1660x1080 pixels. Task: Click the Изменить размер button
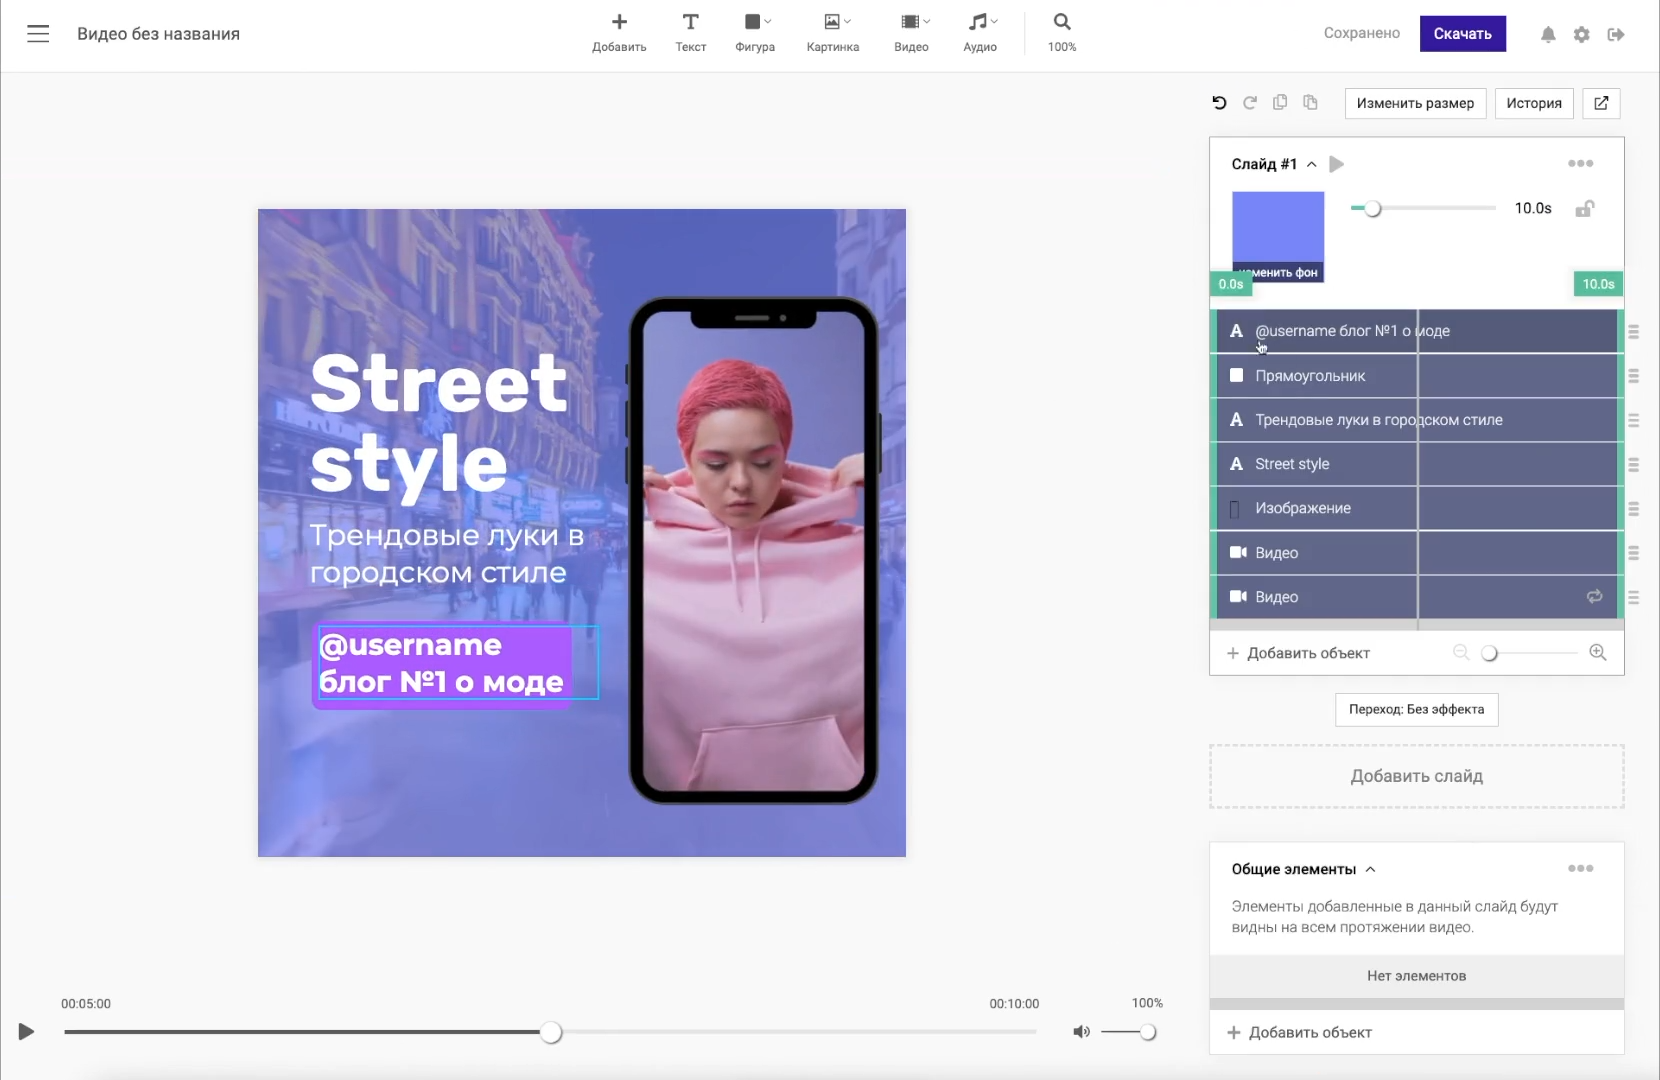[x=1415, y=103]
